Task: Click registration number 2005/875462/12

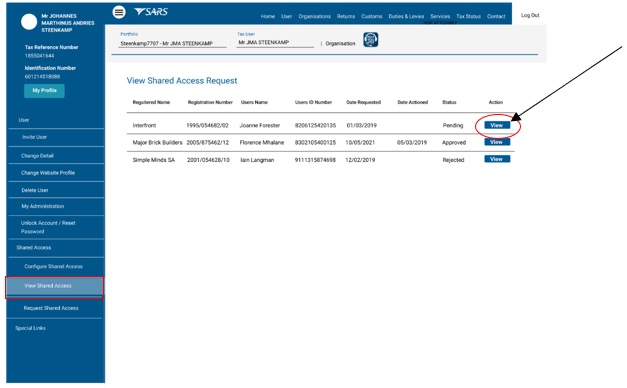Action: pos(208,142)
